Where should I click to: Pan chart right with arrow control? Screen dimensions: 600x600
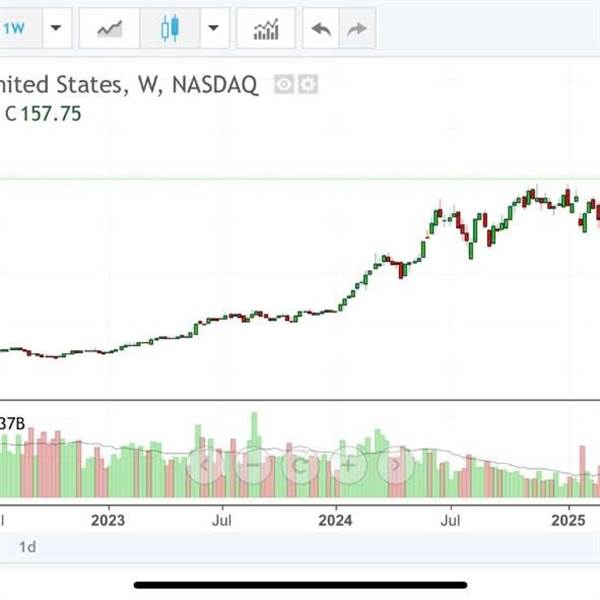[396, 466]
